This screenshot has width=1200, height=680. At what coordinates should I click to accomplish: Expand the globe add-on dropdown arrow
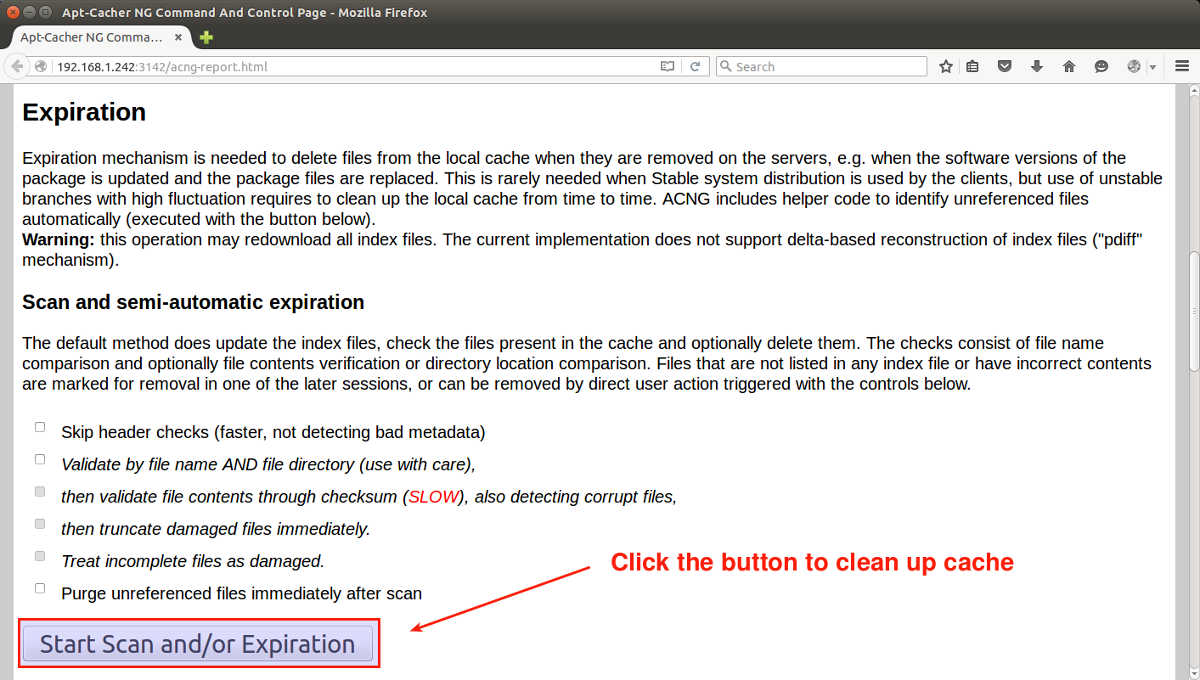pyautogui.click(x=1152, y=67)
